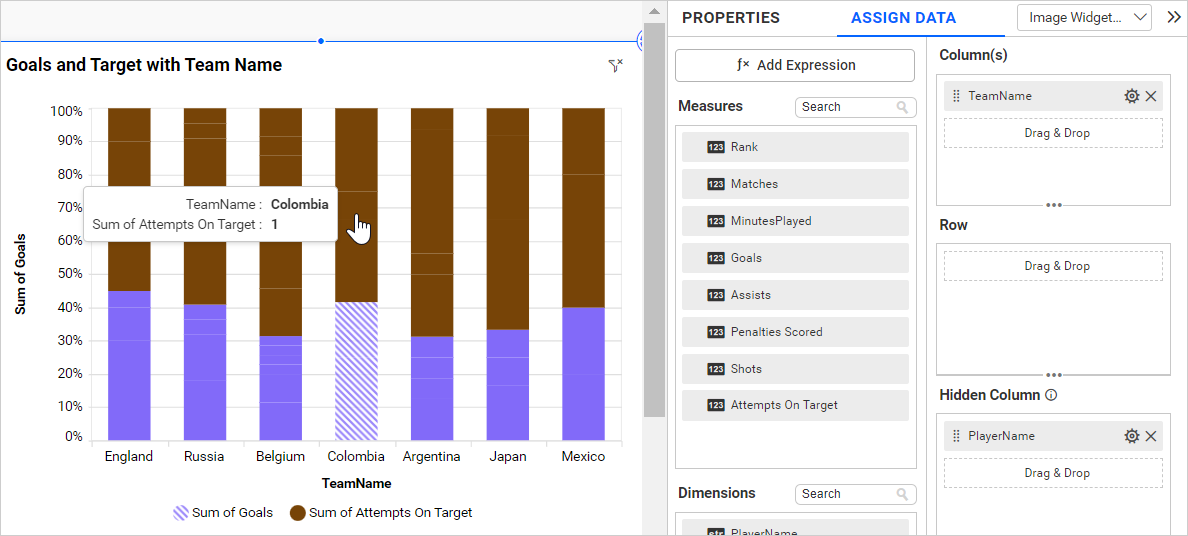The height and width of the screenshot is (536, 1188).
Task: Click the Colombia striped Goals bar
Action: [356, 371]
